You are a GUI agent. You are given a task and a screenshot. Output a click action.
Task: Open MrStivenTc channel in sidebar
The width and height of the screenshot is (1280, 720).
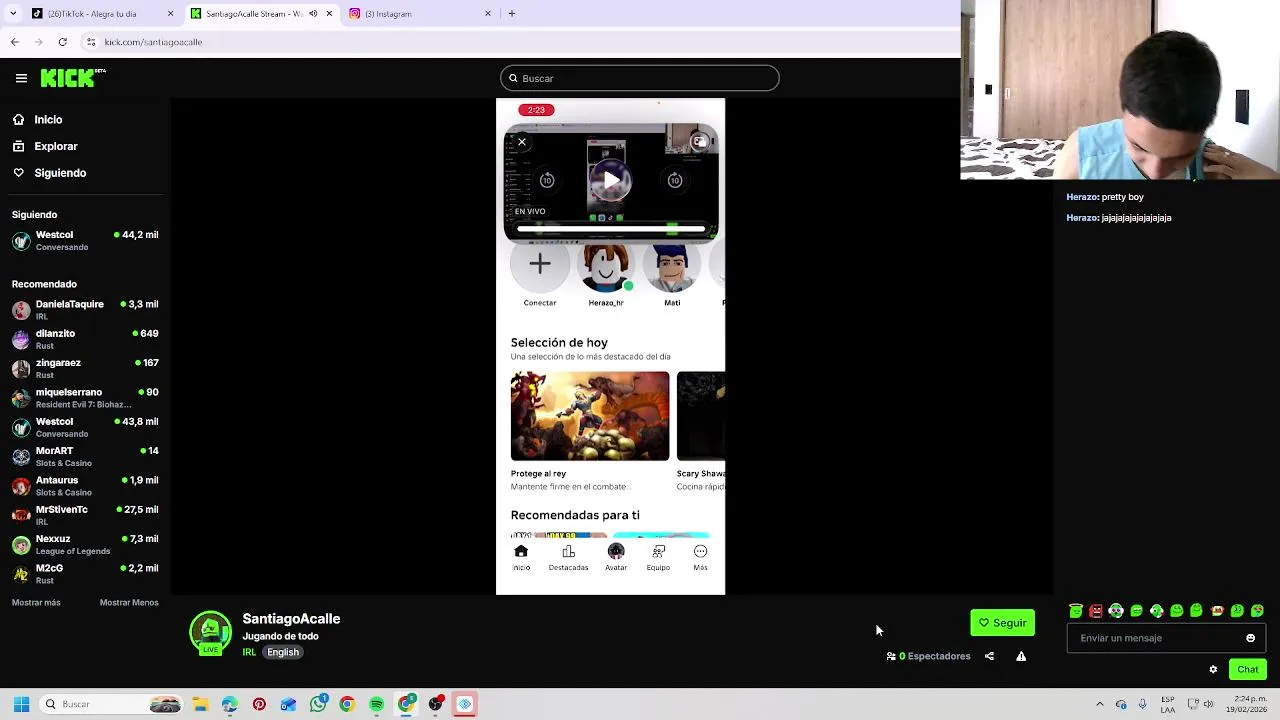pos(85,514)
